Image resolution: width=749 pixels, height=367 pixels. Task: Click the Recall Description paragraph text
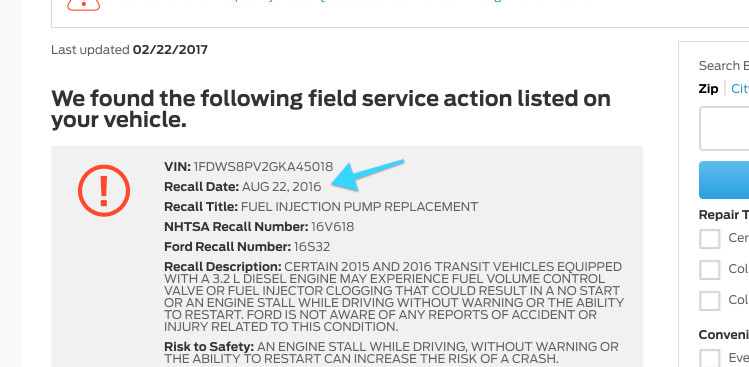394,296
